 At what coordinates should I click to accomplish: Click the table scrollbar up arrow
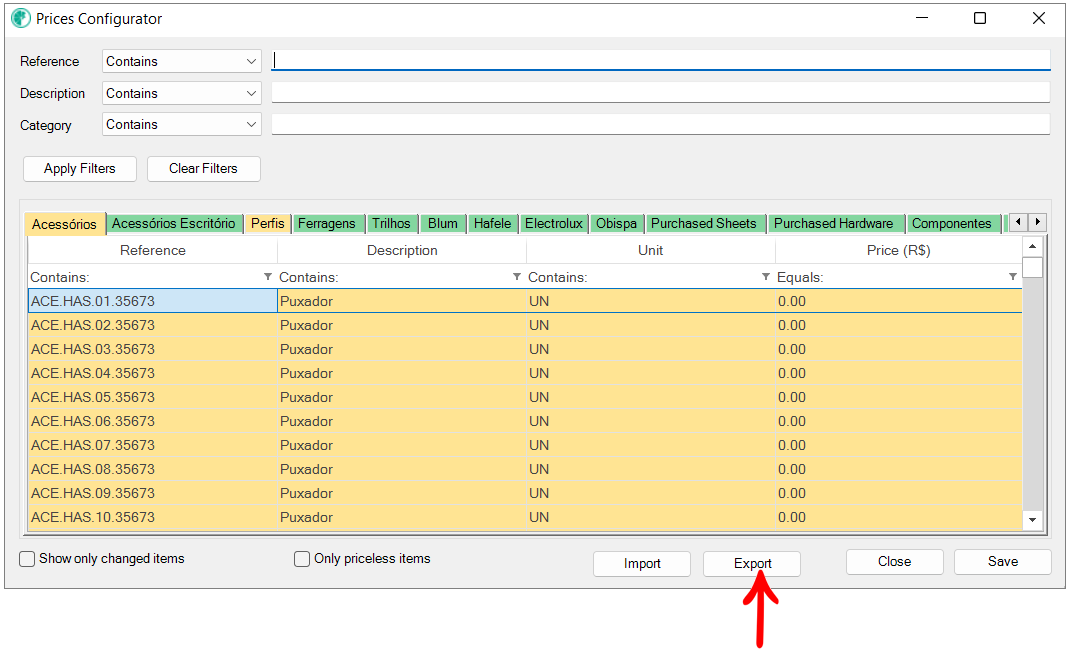[x=1032, y=246]
